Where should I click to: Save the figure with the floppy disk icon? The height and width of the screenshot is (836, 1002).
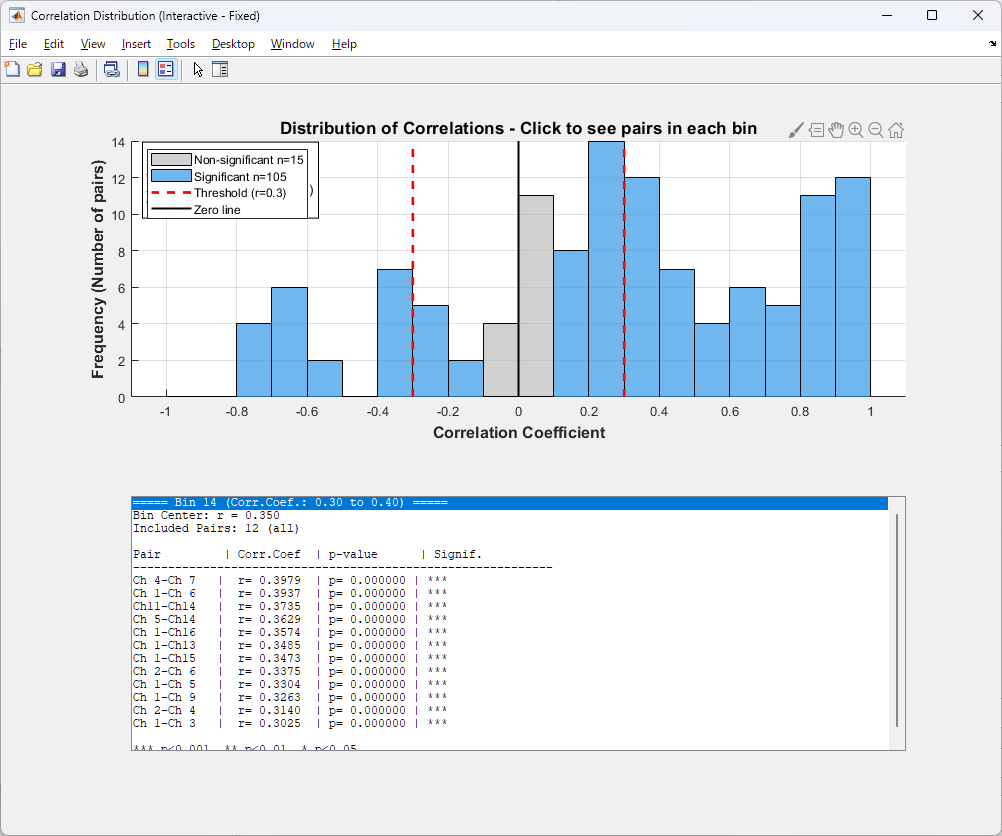(58, 69)
